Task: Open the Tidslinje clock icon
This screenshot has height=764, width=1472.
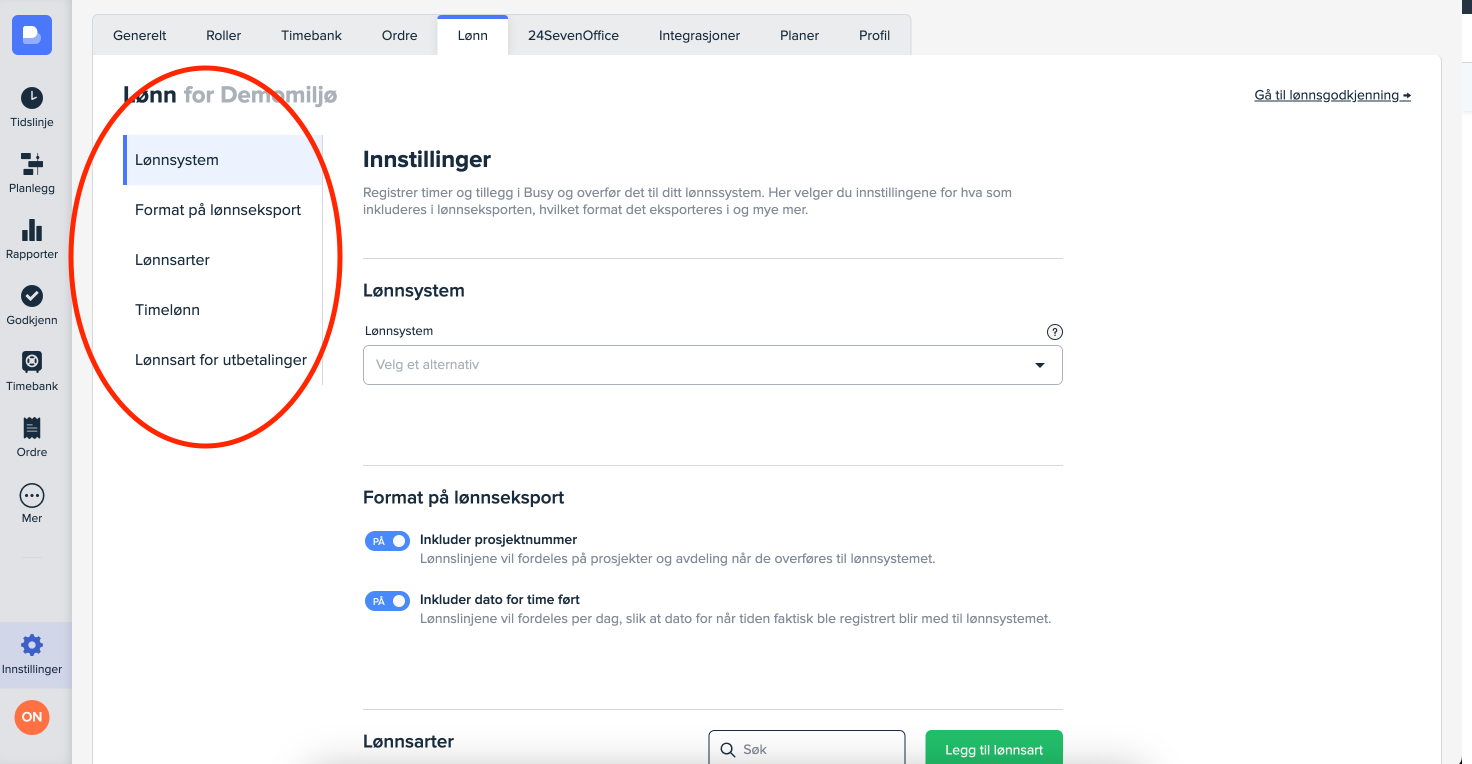Action: click(x=32, y=98)
